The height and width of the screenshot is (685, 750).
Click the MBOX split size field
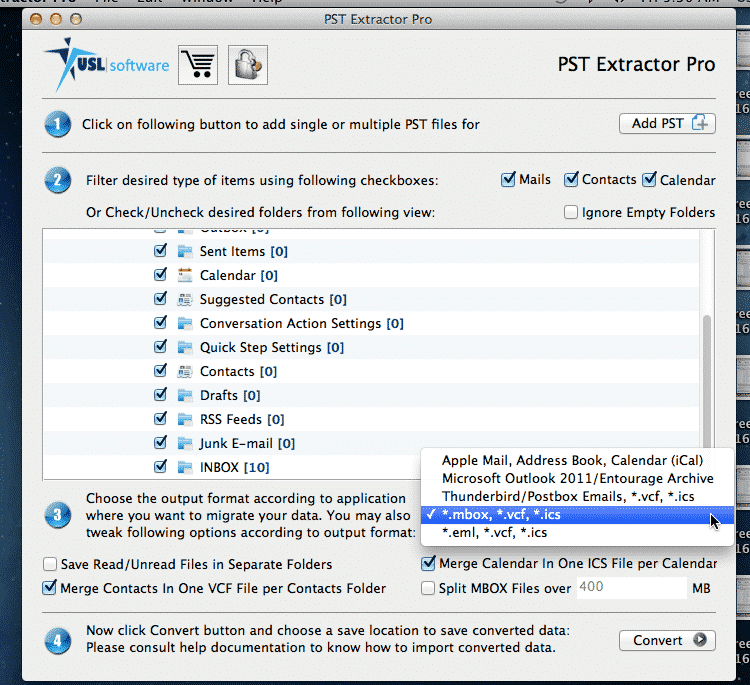(x=631, y=587)
